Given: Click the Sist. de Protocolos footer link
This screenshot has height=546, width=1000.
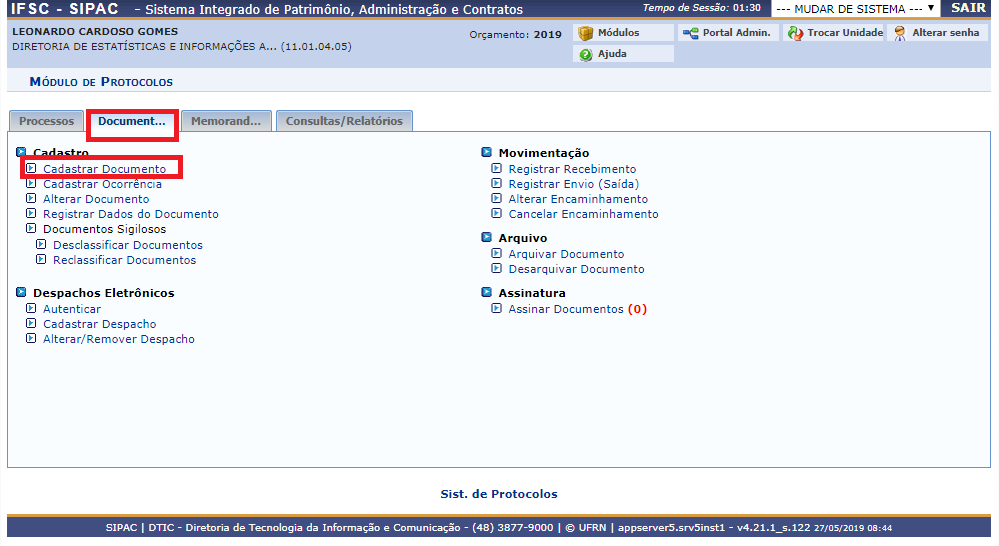Looking at the screenshot, I should pyautogui.click(x=499, y=494).
